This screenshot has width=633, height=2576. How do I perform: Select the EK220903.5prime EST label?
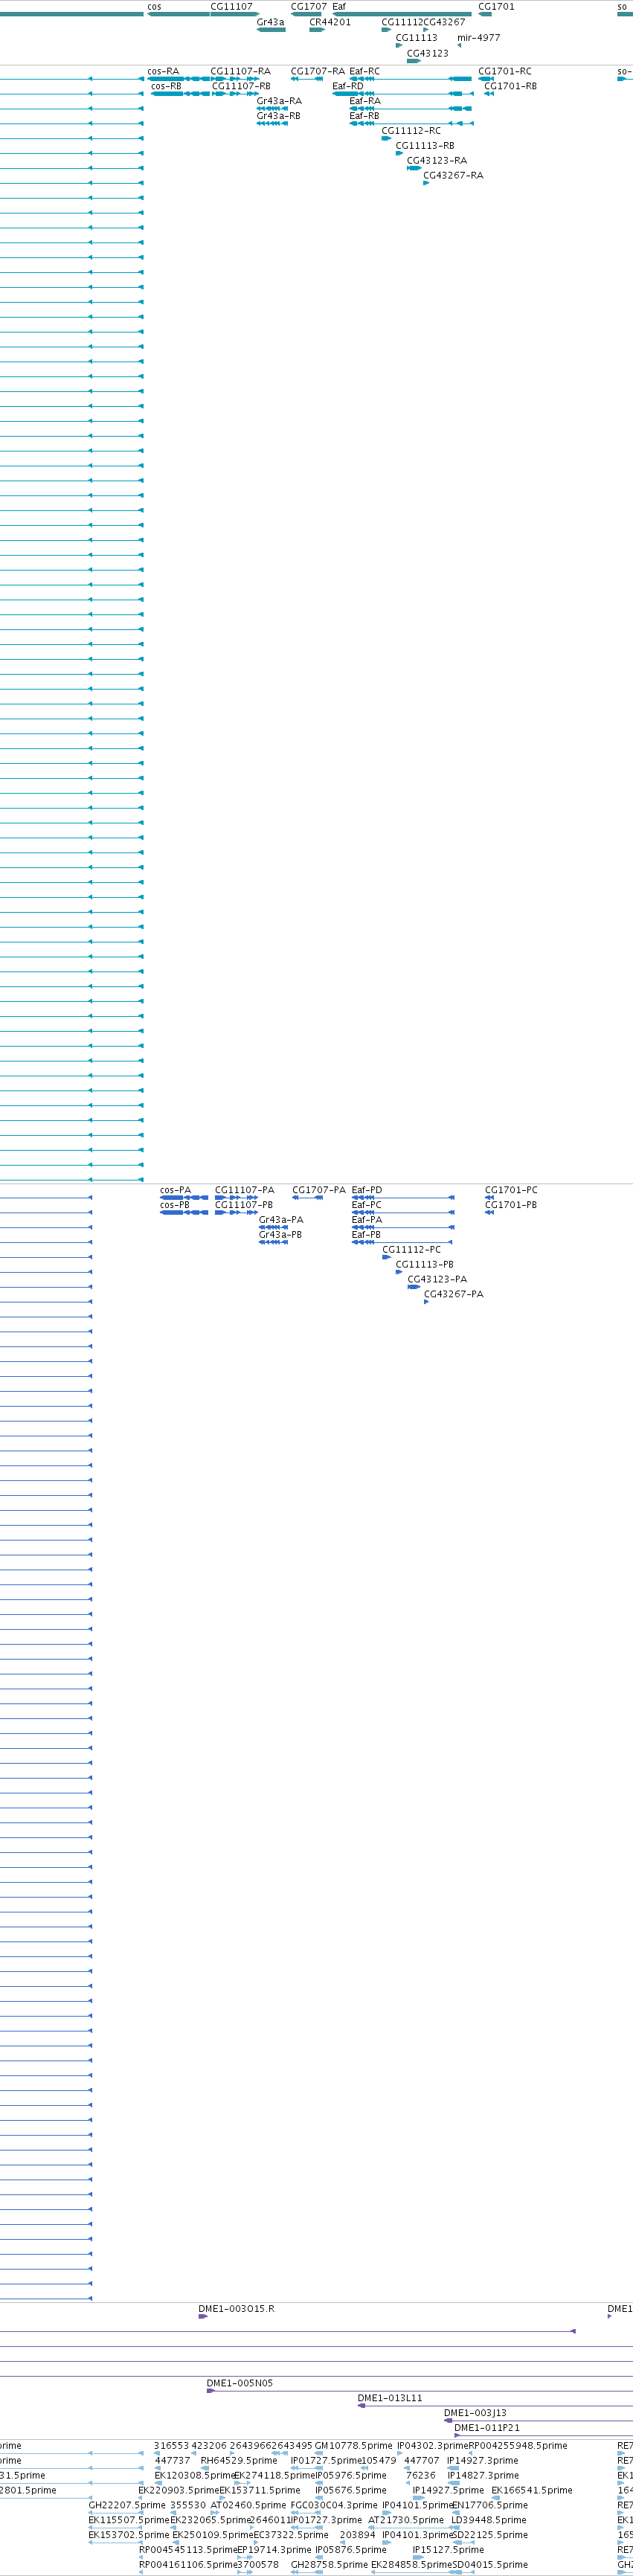178,2491
